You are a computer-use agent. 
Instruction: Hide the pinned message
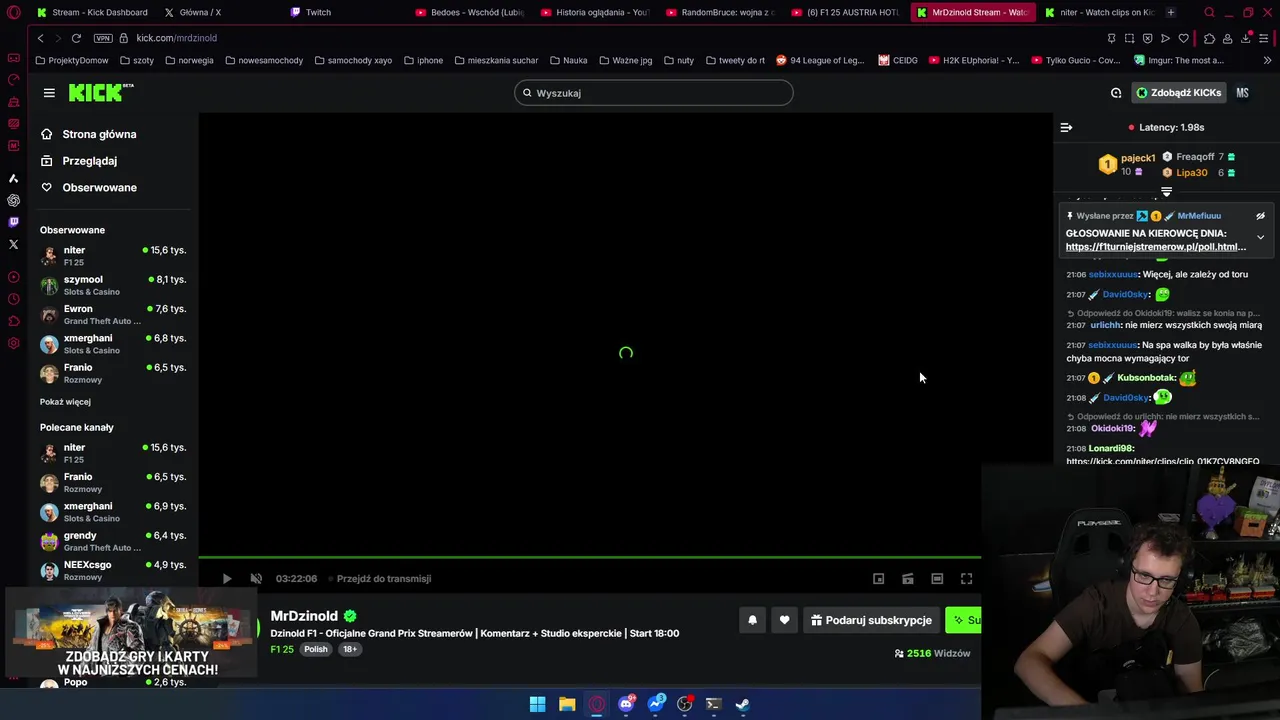pos(1260,216)
